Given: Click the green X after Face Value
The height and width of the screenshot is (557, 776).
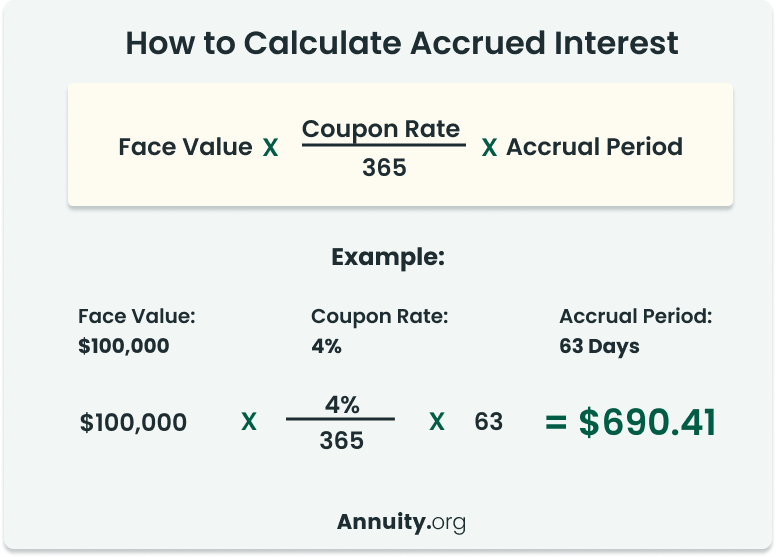Looking at the screenshot, I should (270, 148).
